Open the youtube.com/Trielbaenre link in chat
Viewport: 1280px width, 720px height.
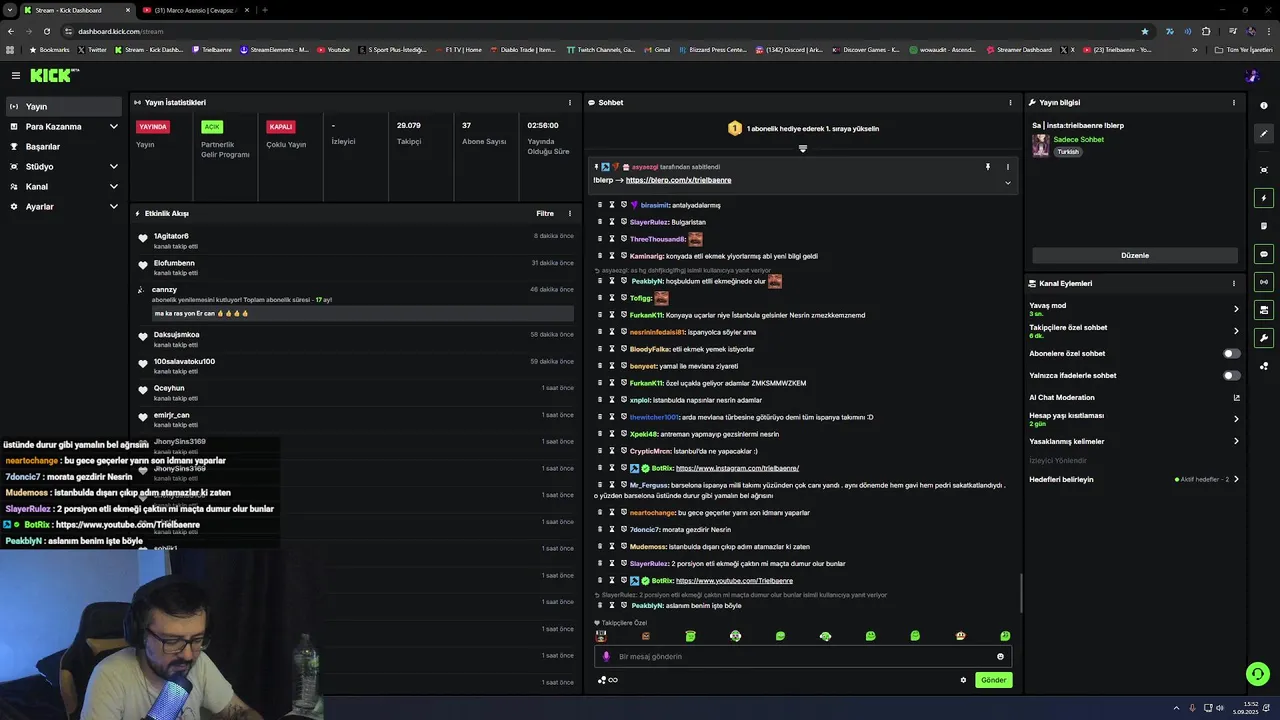[x=734, y=580]
